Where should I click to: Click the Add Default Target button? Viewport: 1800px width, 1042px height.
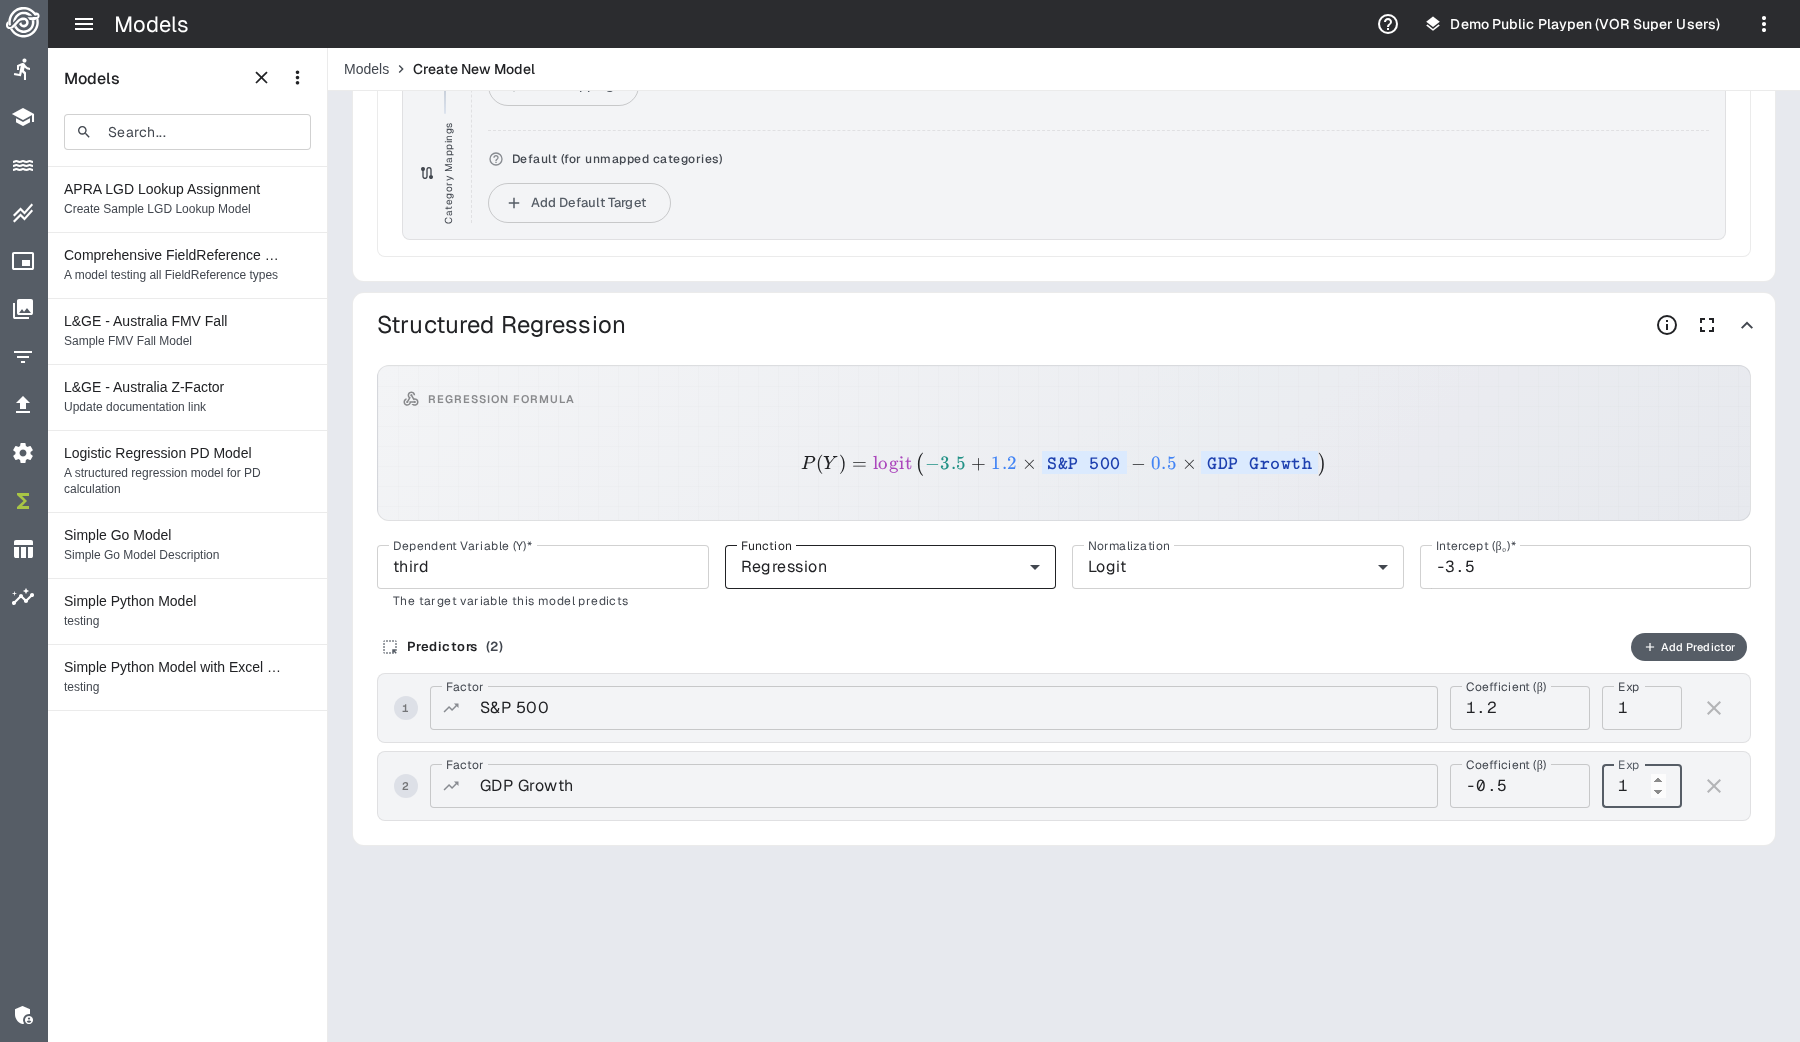[x=579, y=203]
